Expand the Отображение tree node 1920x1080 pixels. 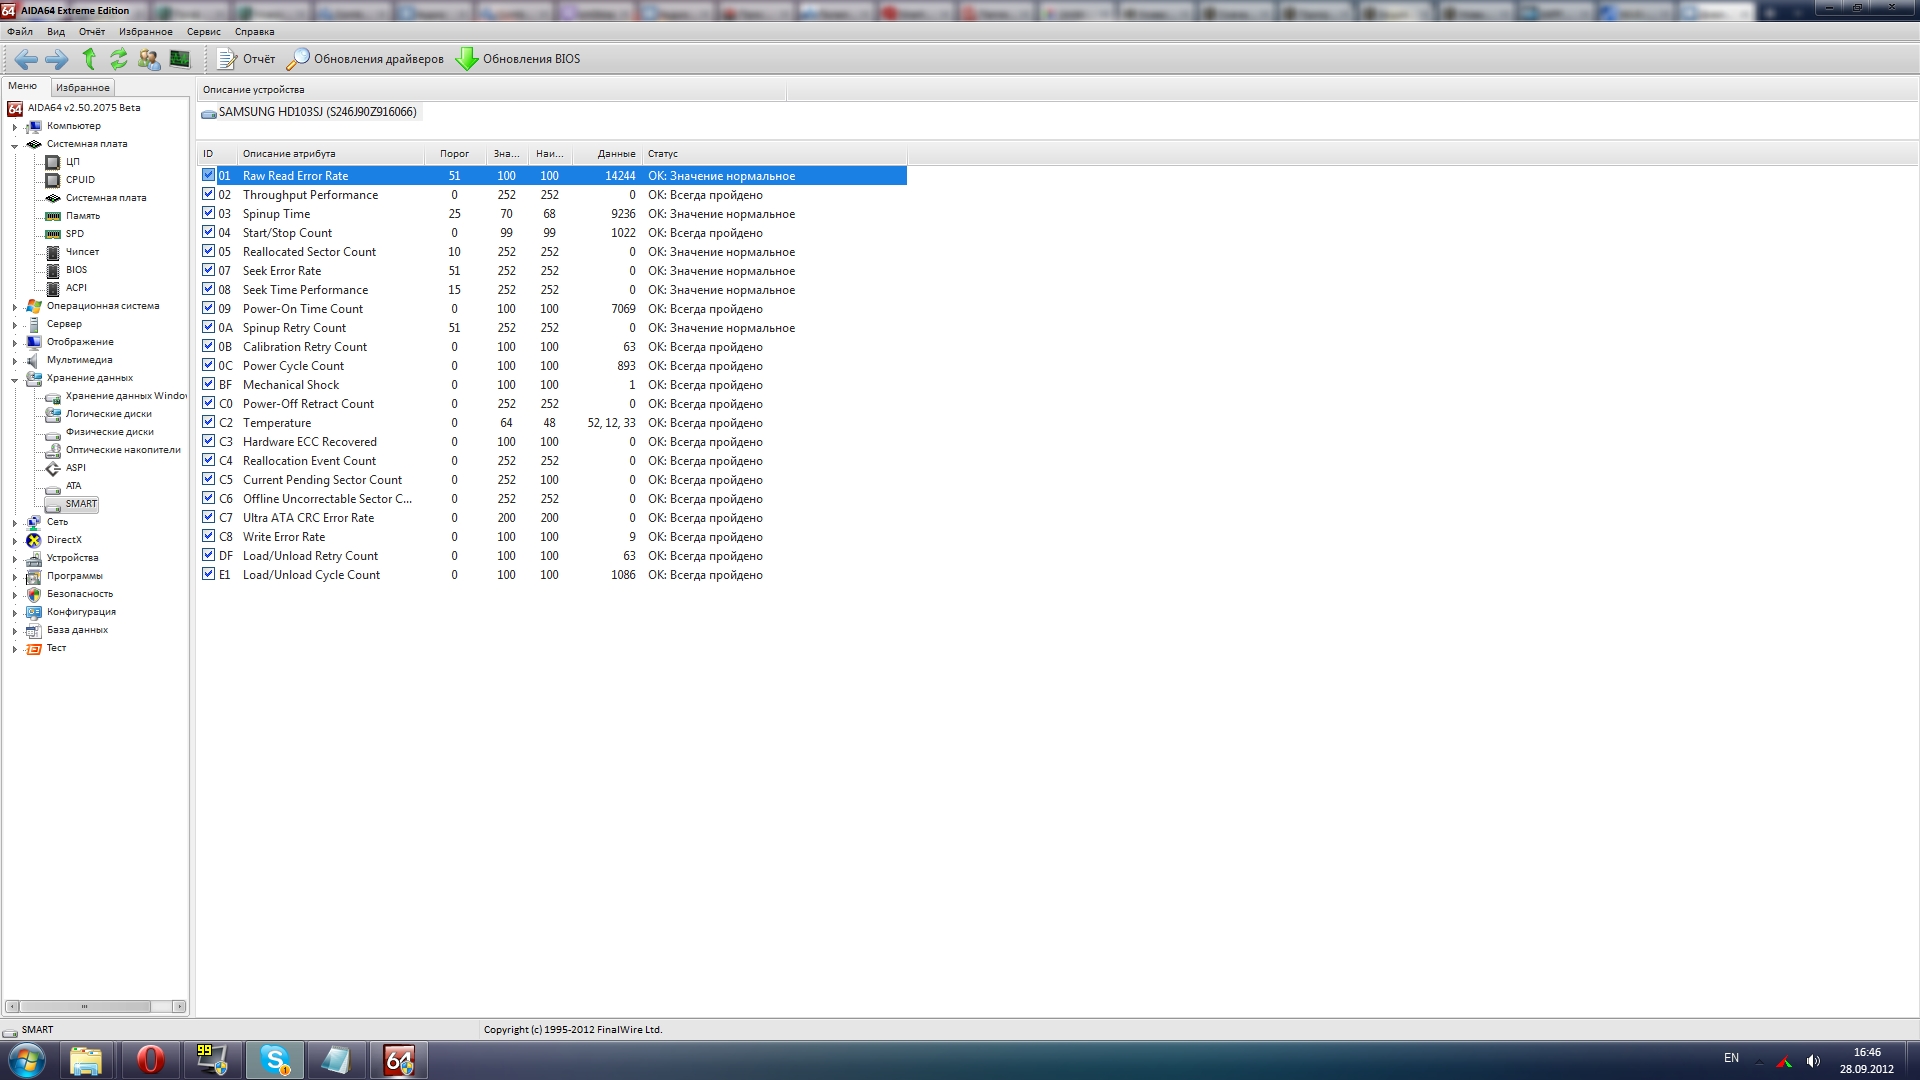(14, 343)
